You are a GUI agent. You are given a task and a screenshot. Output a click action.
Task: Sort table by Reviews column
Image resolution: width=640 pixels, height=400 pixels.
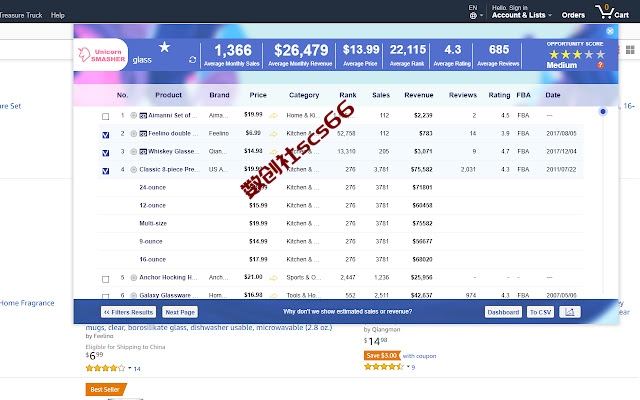pos(463,95)
